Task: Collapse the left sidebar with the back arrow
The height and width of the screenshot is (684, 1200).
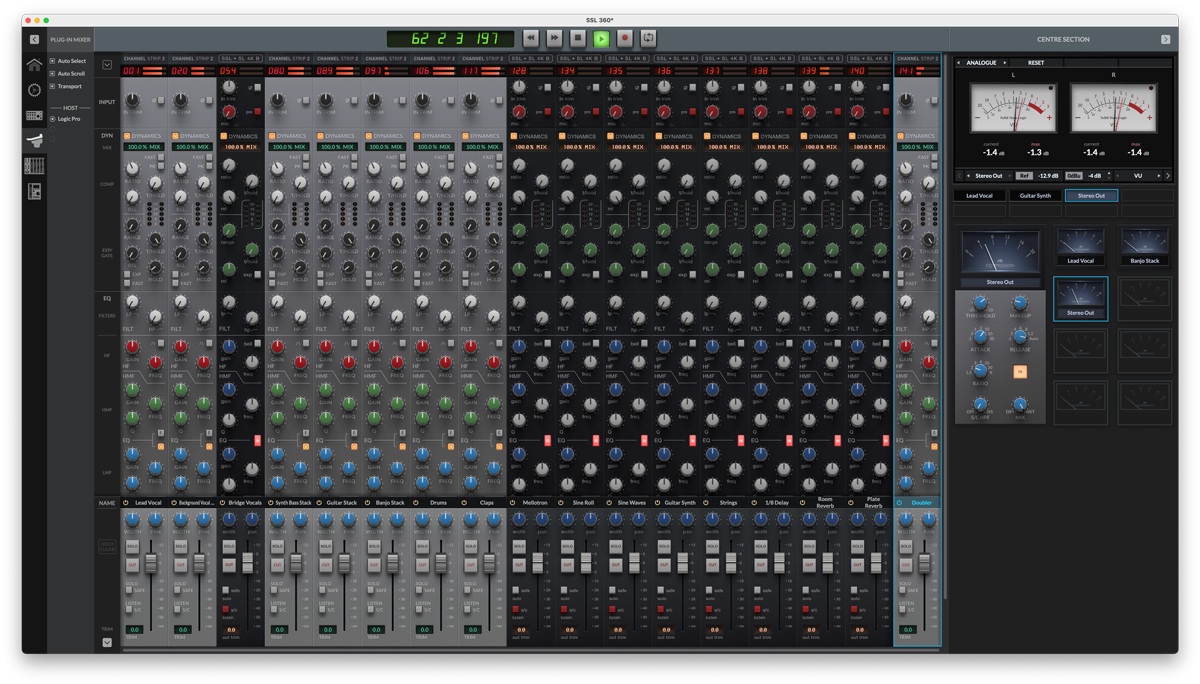Action: point(34,39)
